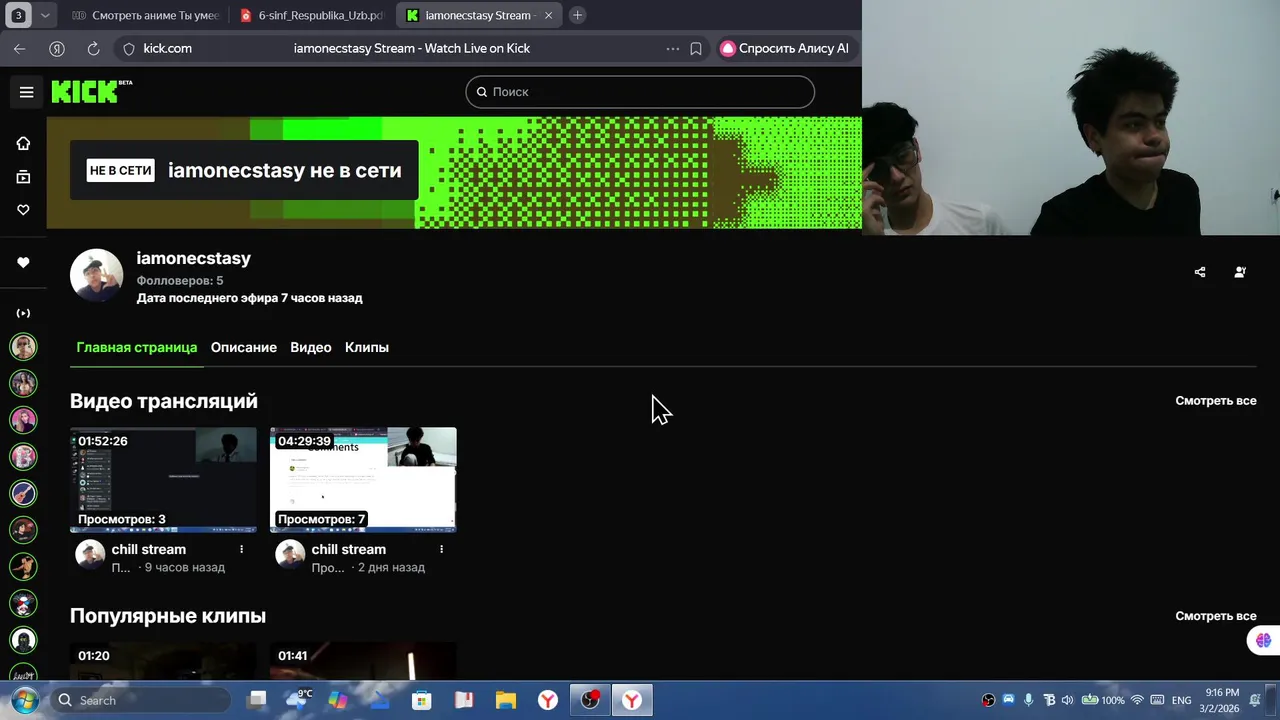Open the Клипы tab

tap(367, 347)
